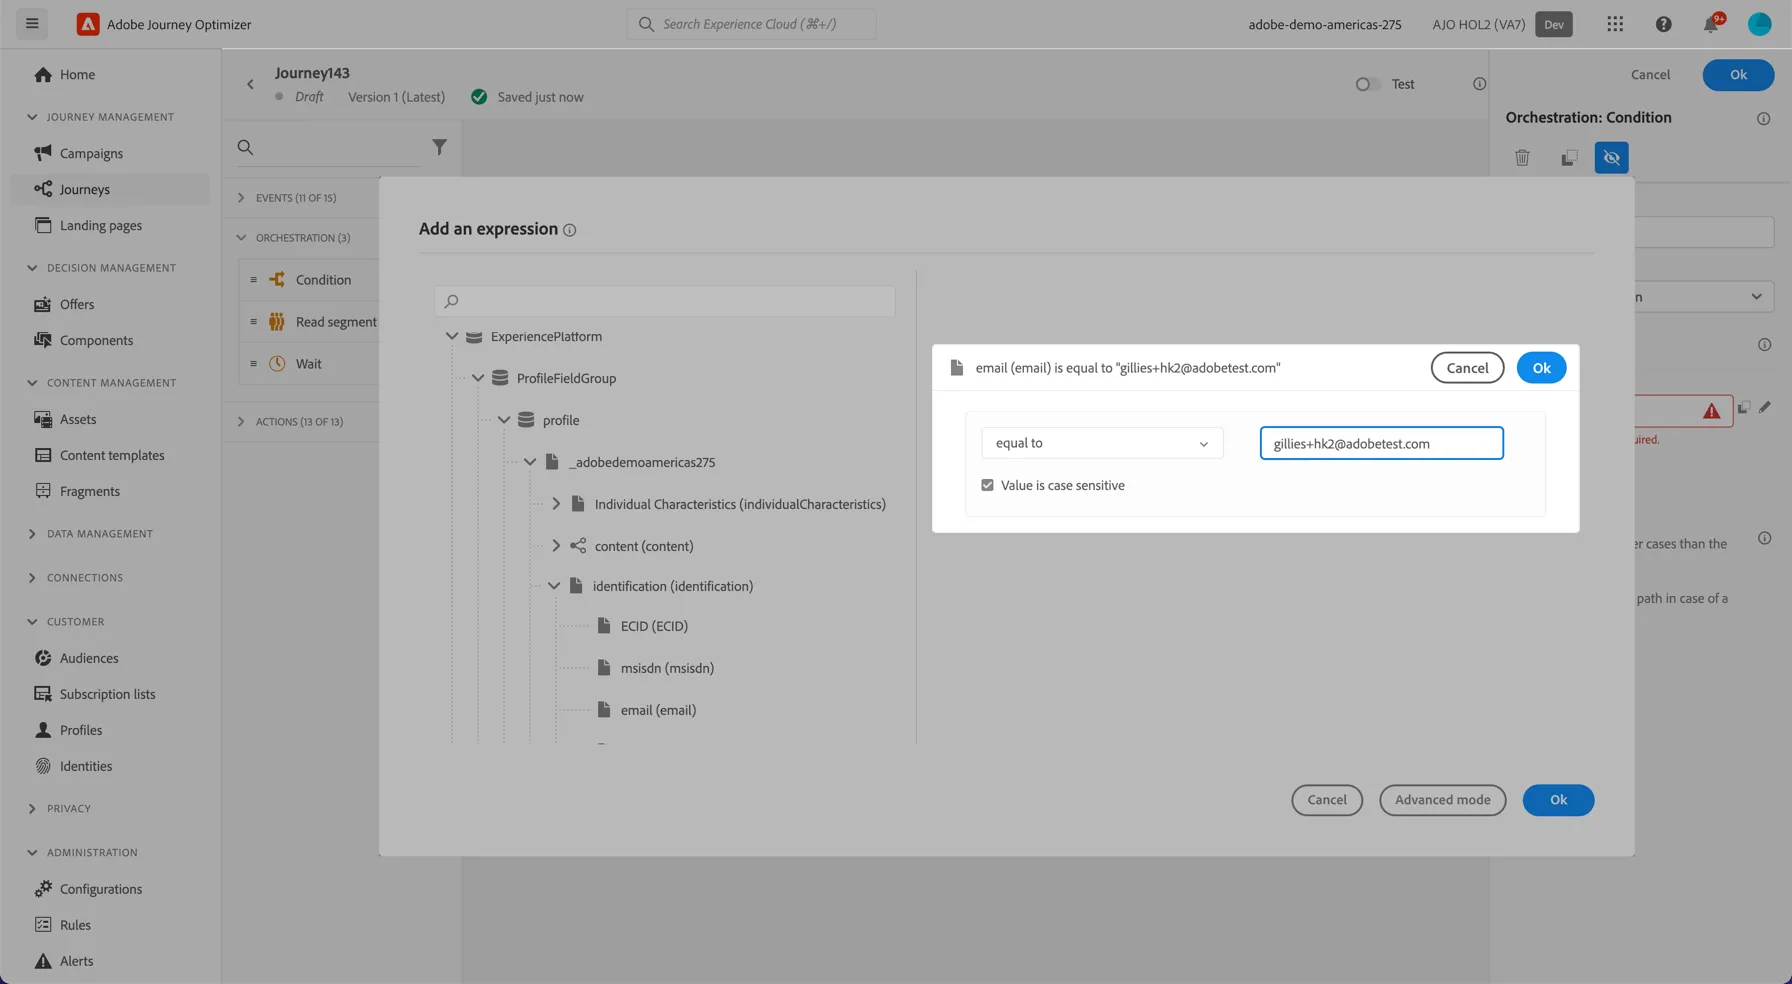Collapse the ExperiencePlatform tree node

point(452,337)
